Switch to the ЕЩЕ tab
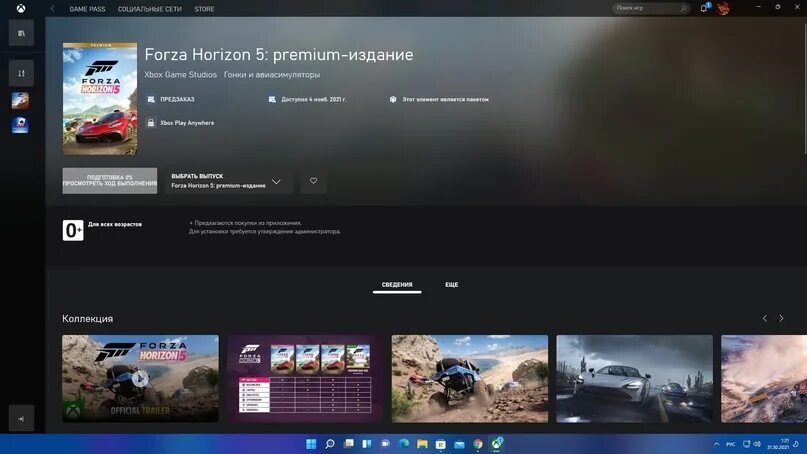 click(x=451, y=285)
